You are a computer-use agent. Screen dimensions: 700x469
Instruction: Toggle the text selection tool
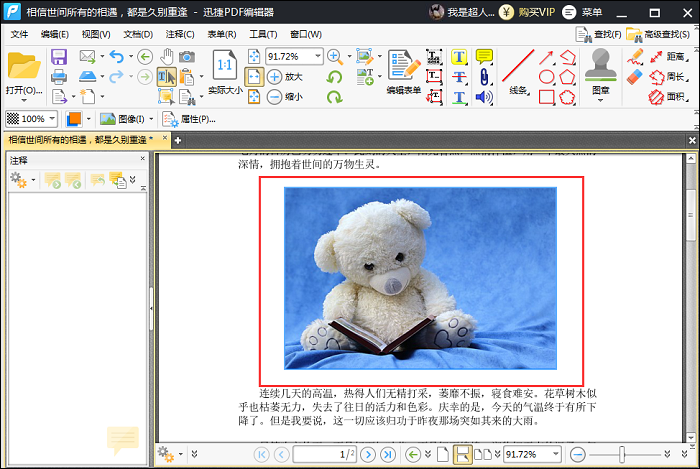click(167, 77)
